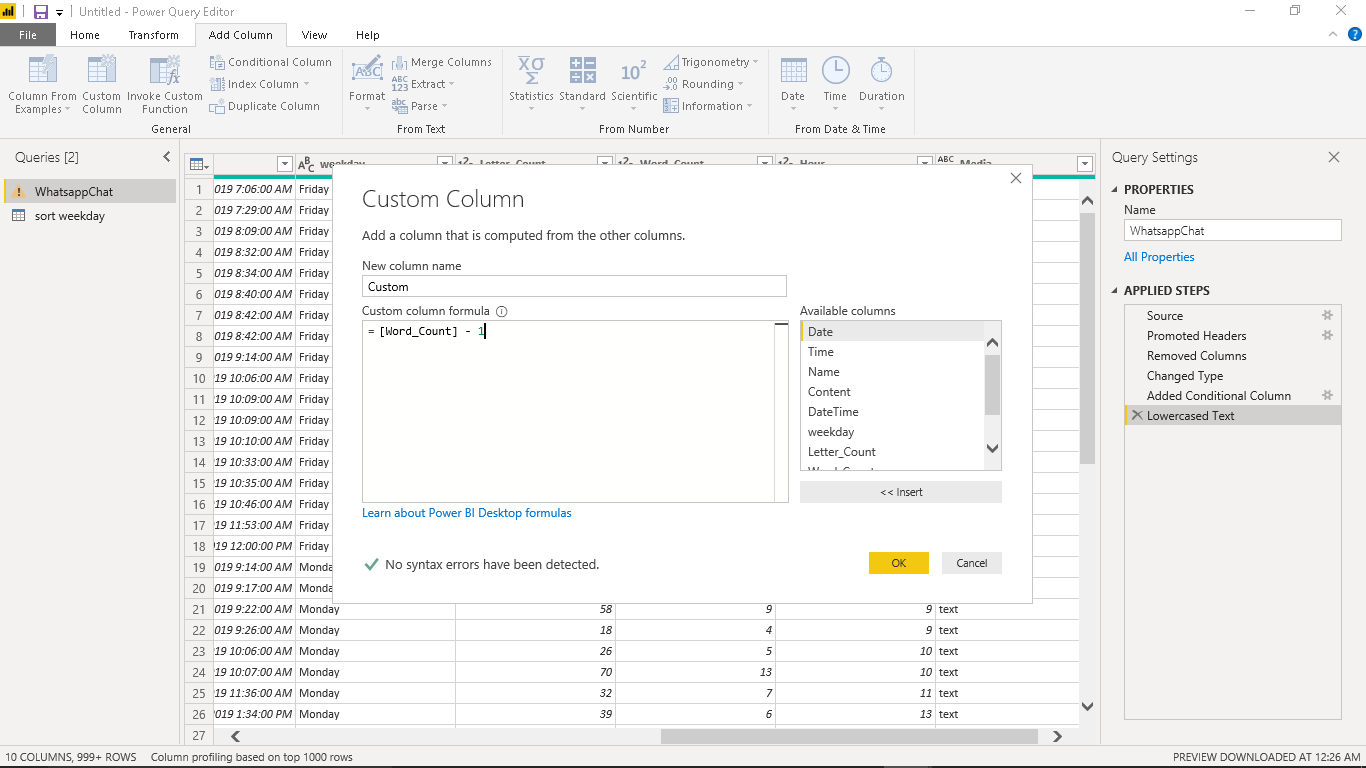
Task: Open Learn about Power BI Desktop formulas link
Action: pos(467,513)
